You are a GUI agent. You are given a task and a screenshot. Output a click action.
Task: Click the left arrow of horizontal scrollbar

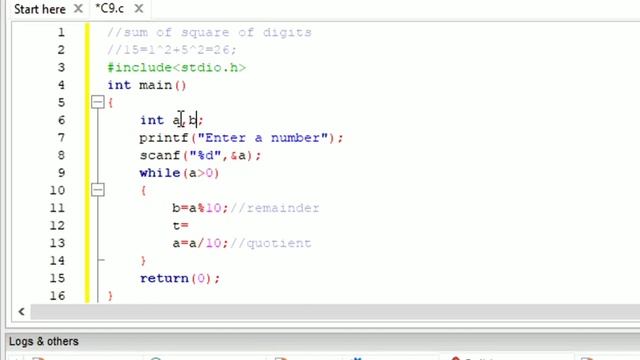21,312
